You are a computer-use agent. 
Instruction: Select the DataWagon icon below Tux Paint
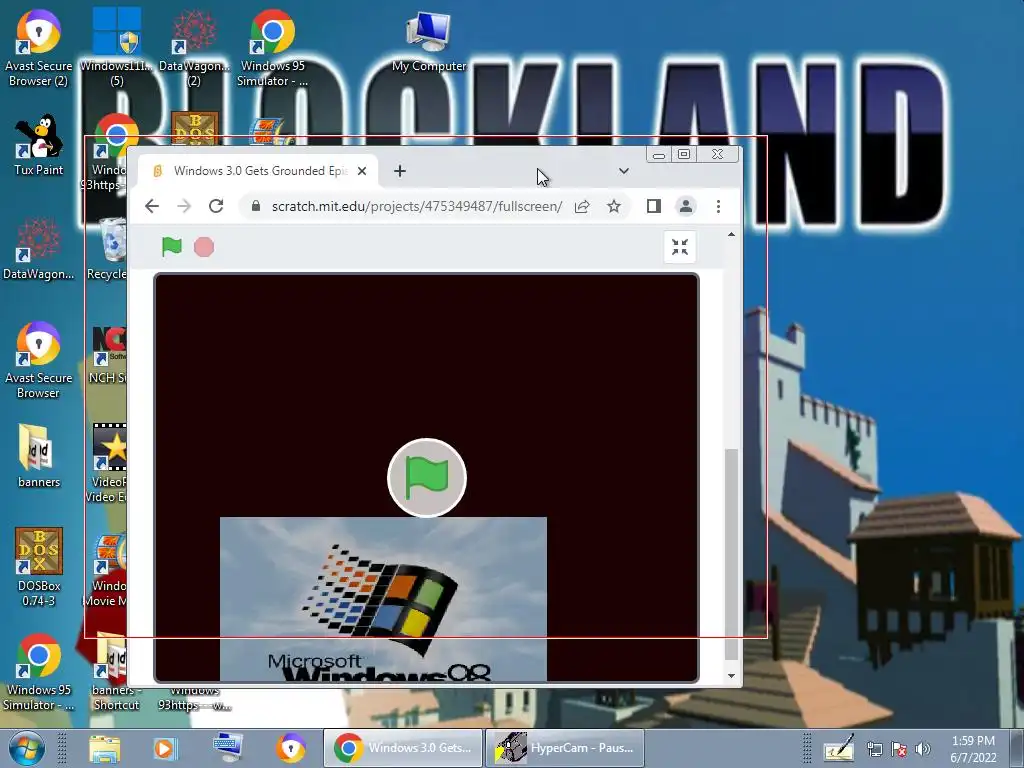[x=39, y=249]
